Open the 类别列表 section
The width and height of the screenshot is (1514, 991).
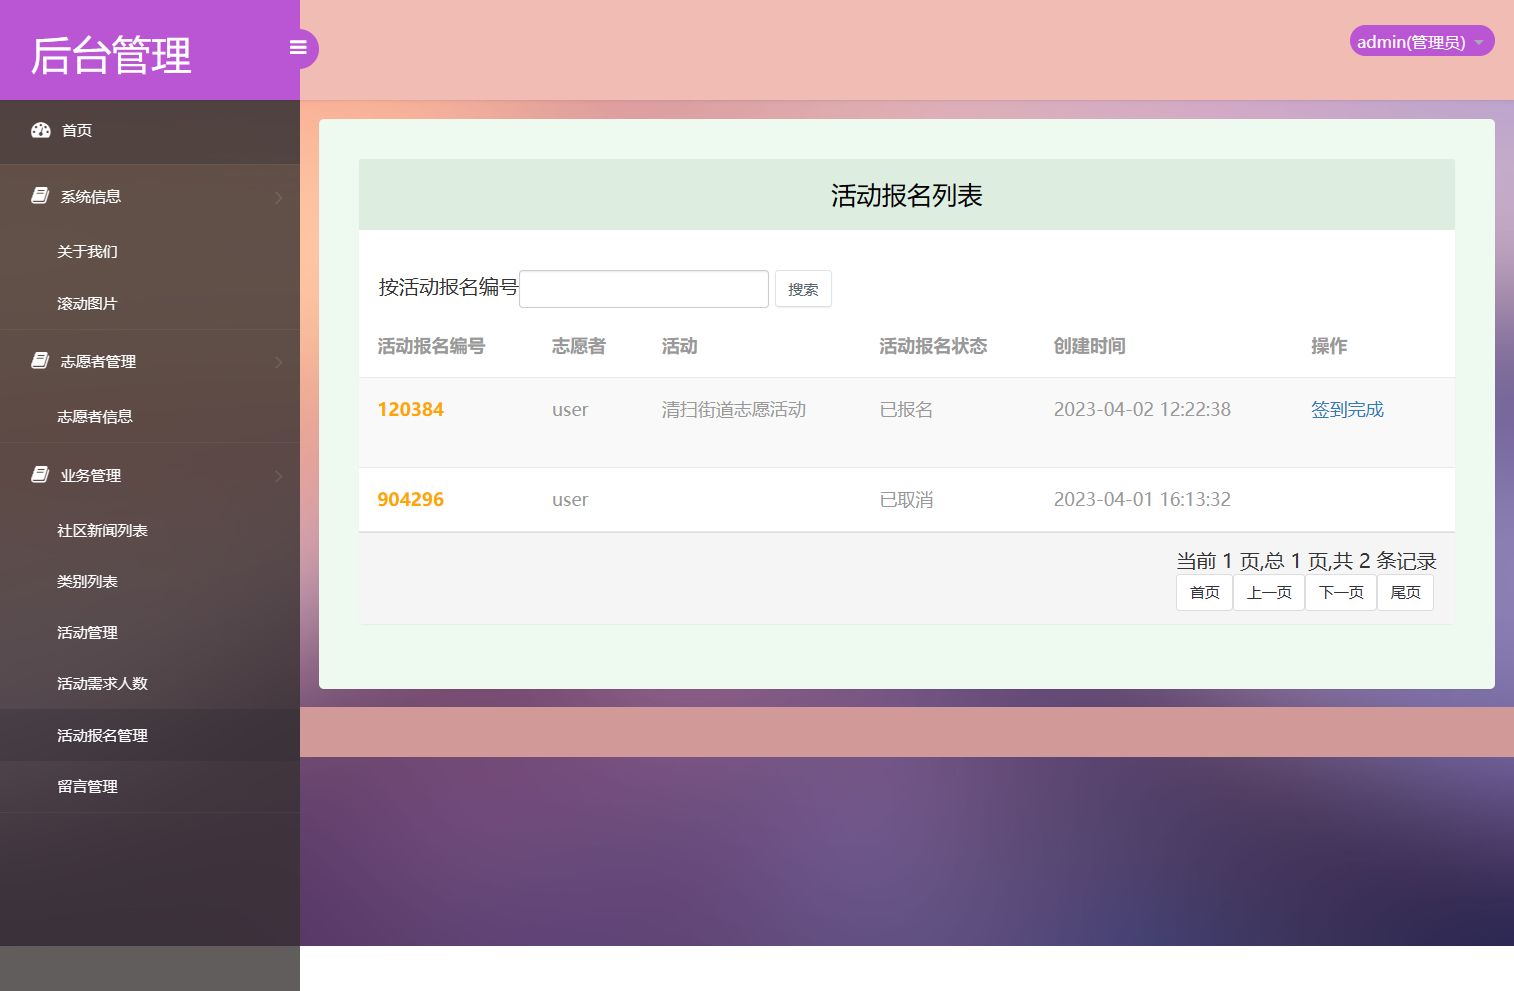point(87,581)
